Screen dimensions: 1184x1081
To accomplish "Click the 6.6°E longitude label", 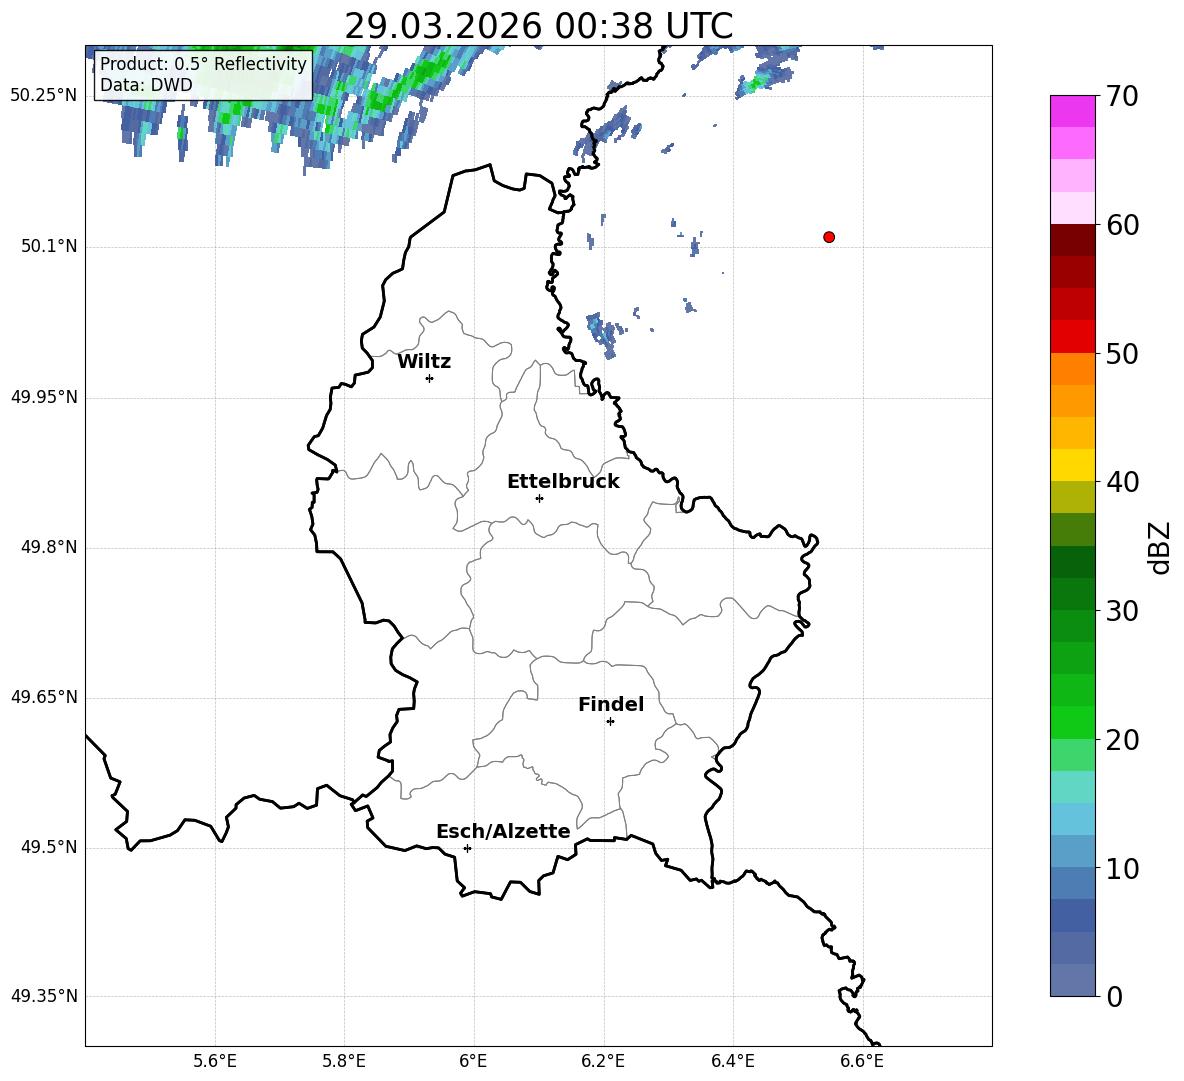I will click(862, 1061).
